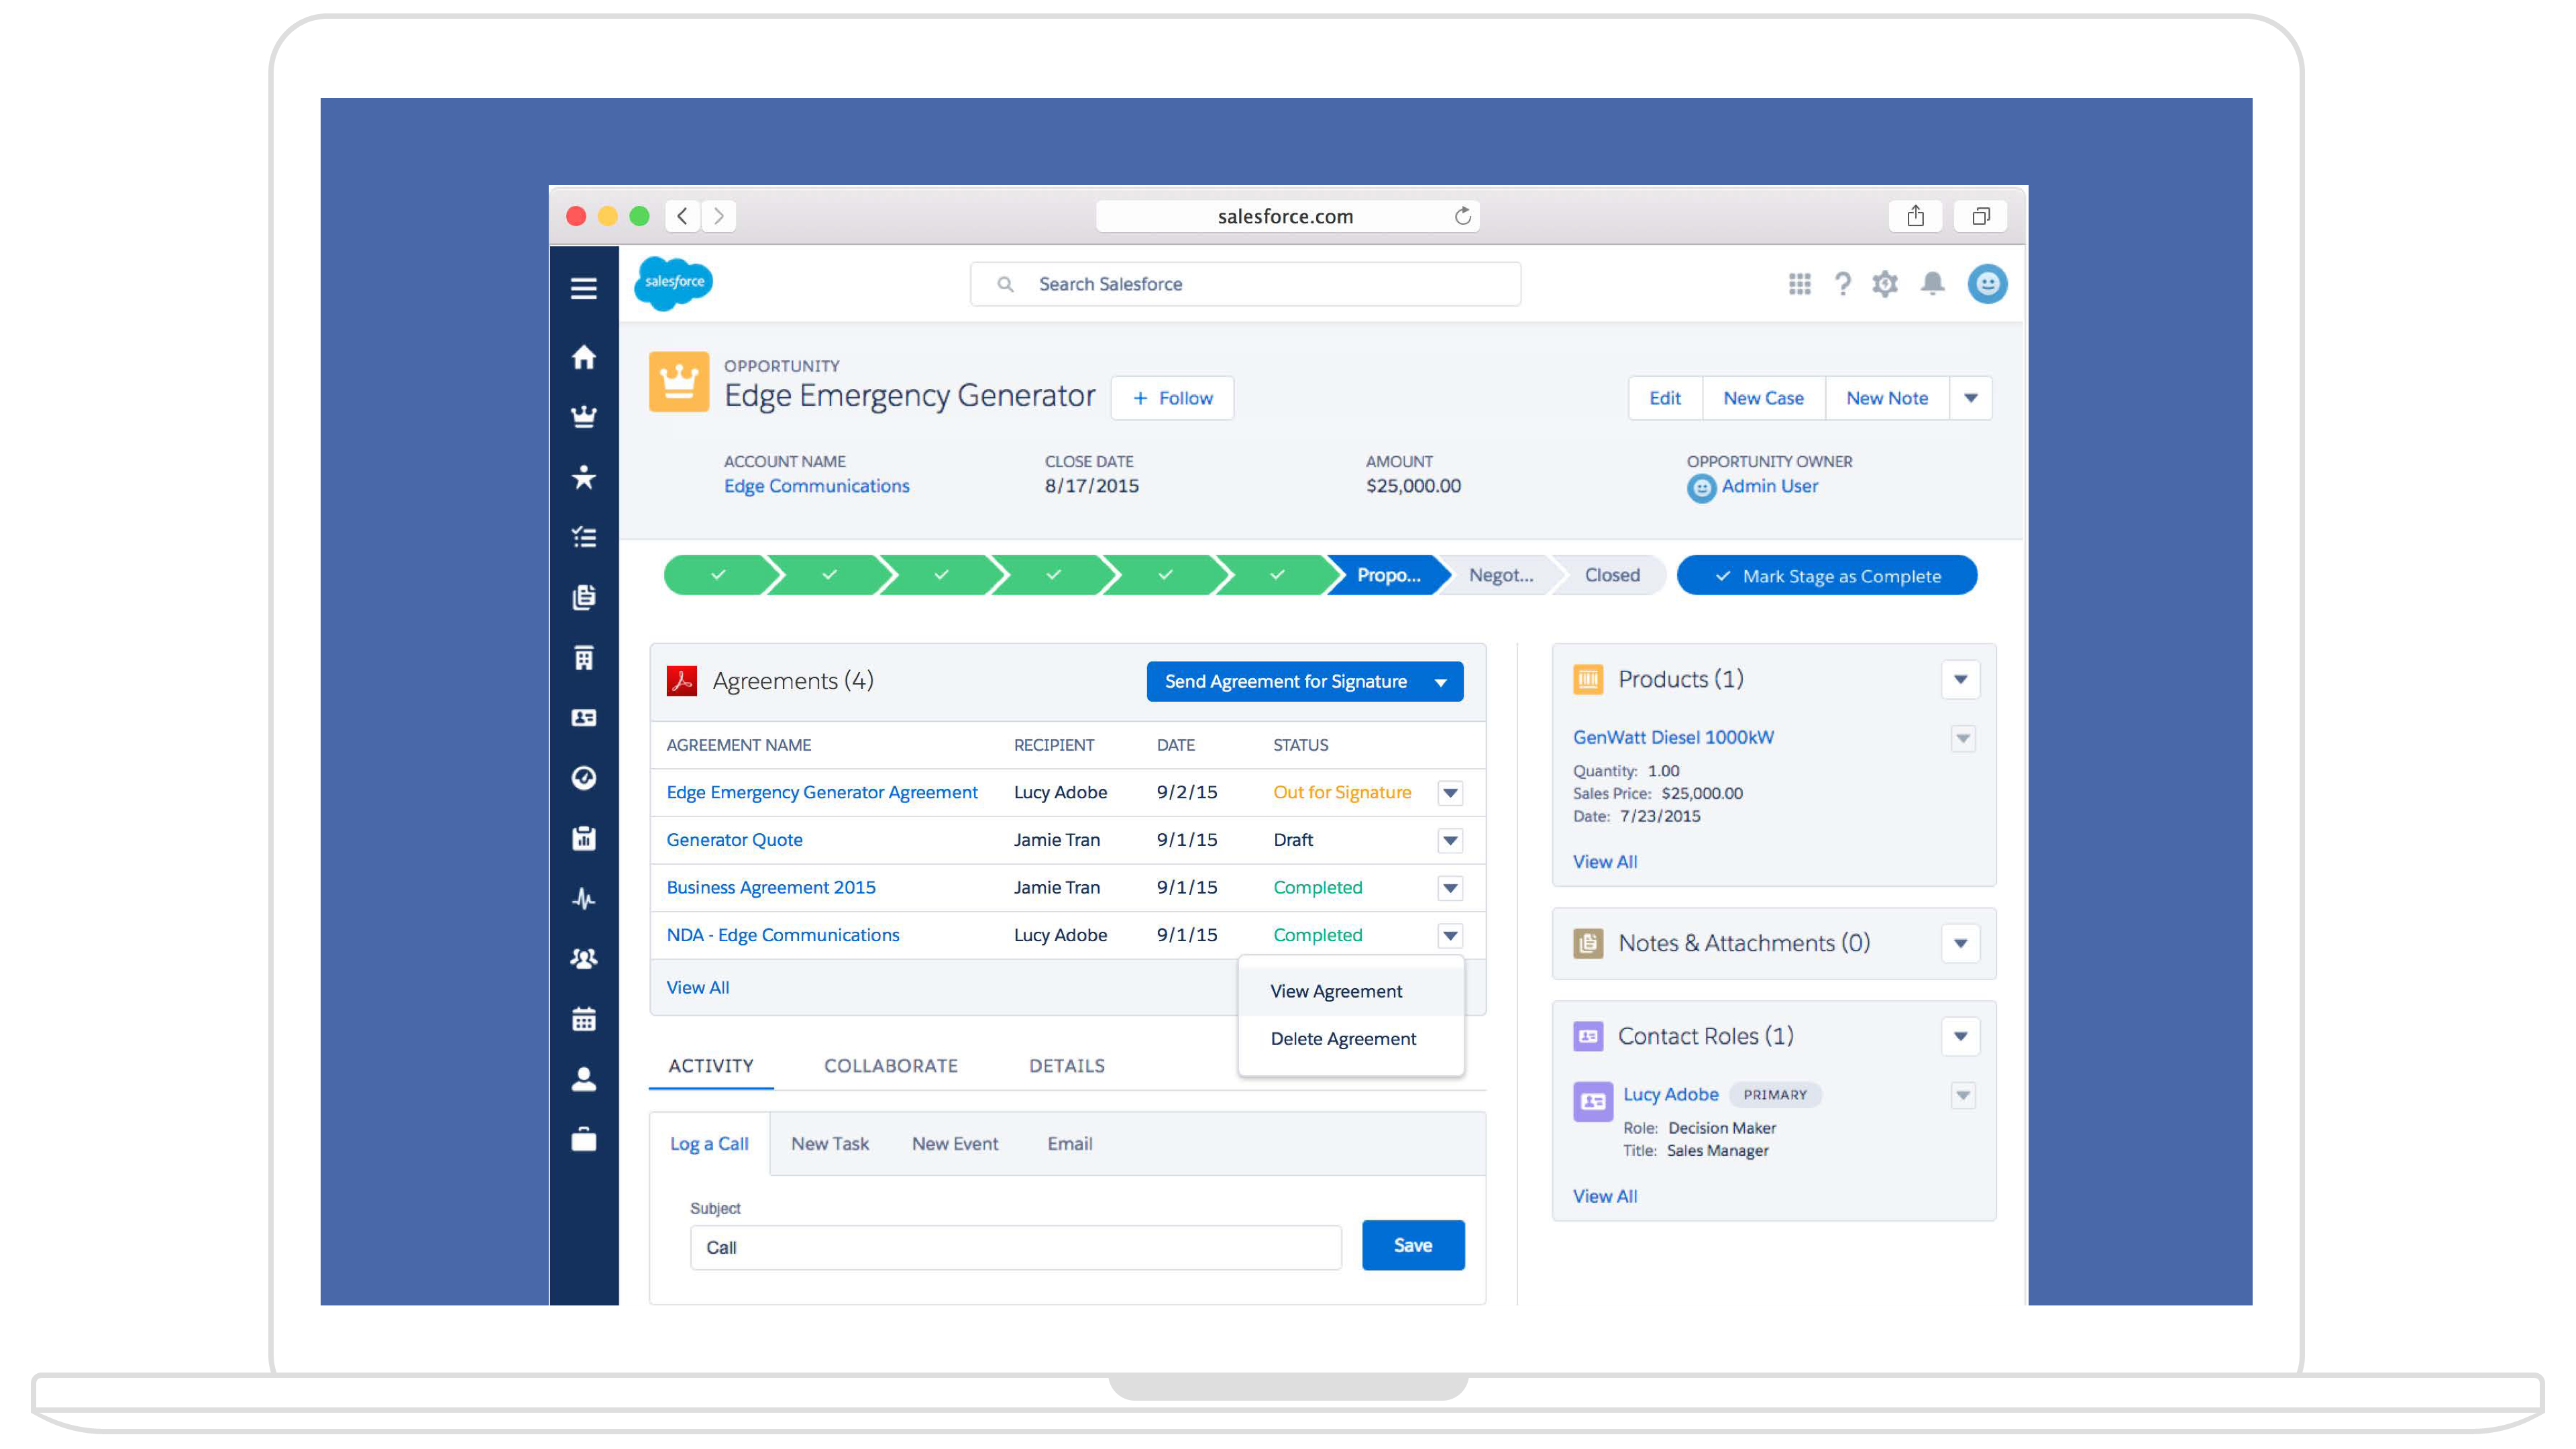
Task: Open notifications bell icon
Action: point(1932,284)
